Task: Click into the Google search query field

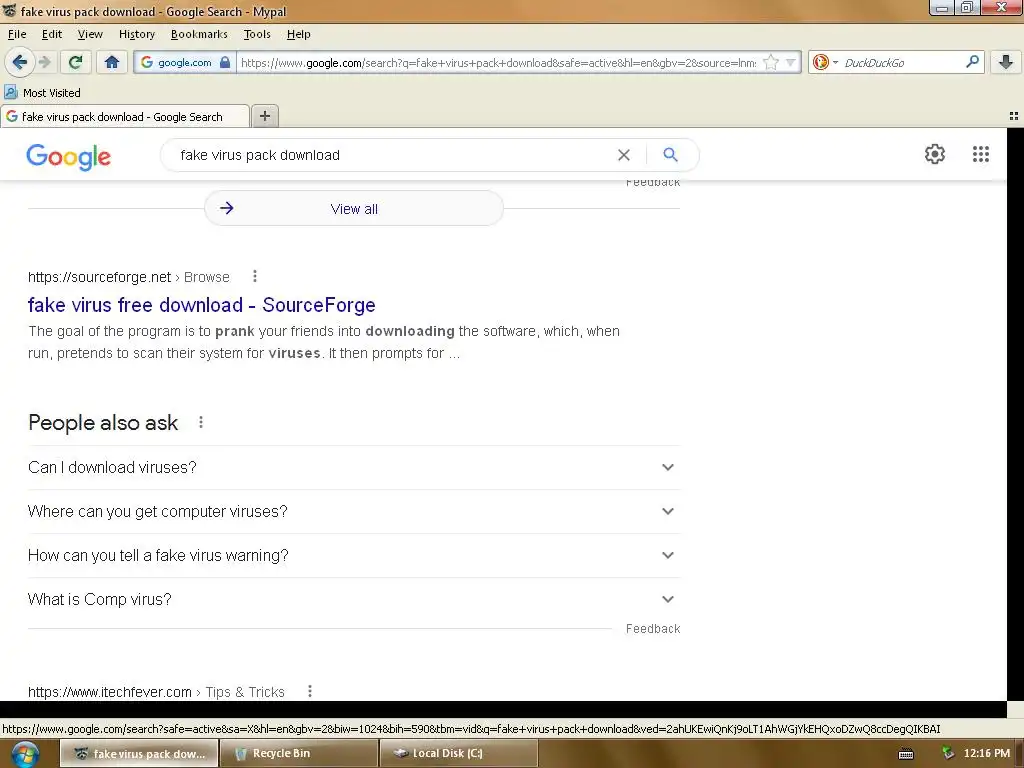Action: 392,155
